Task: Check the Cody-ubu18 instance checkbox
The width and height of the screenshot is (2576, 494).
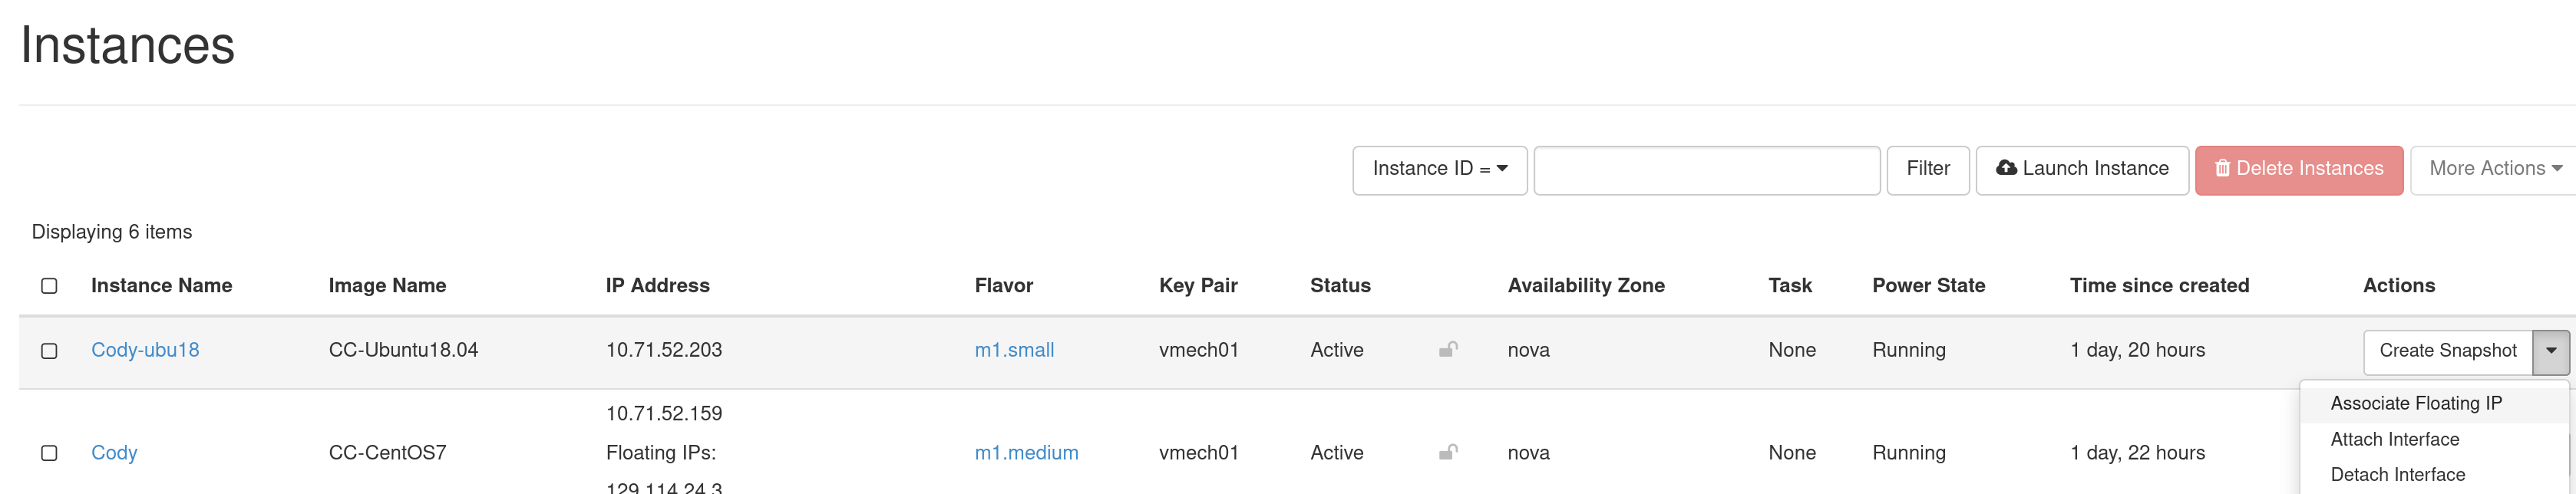Action: point(49,351)
